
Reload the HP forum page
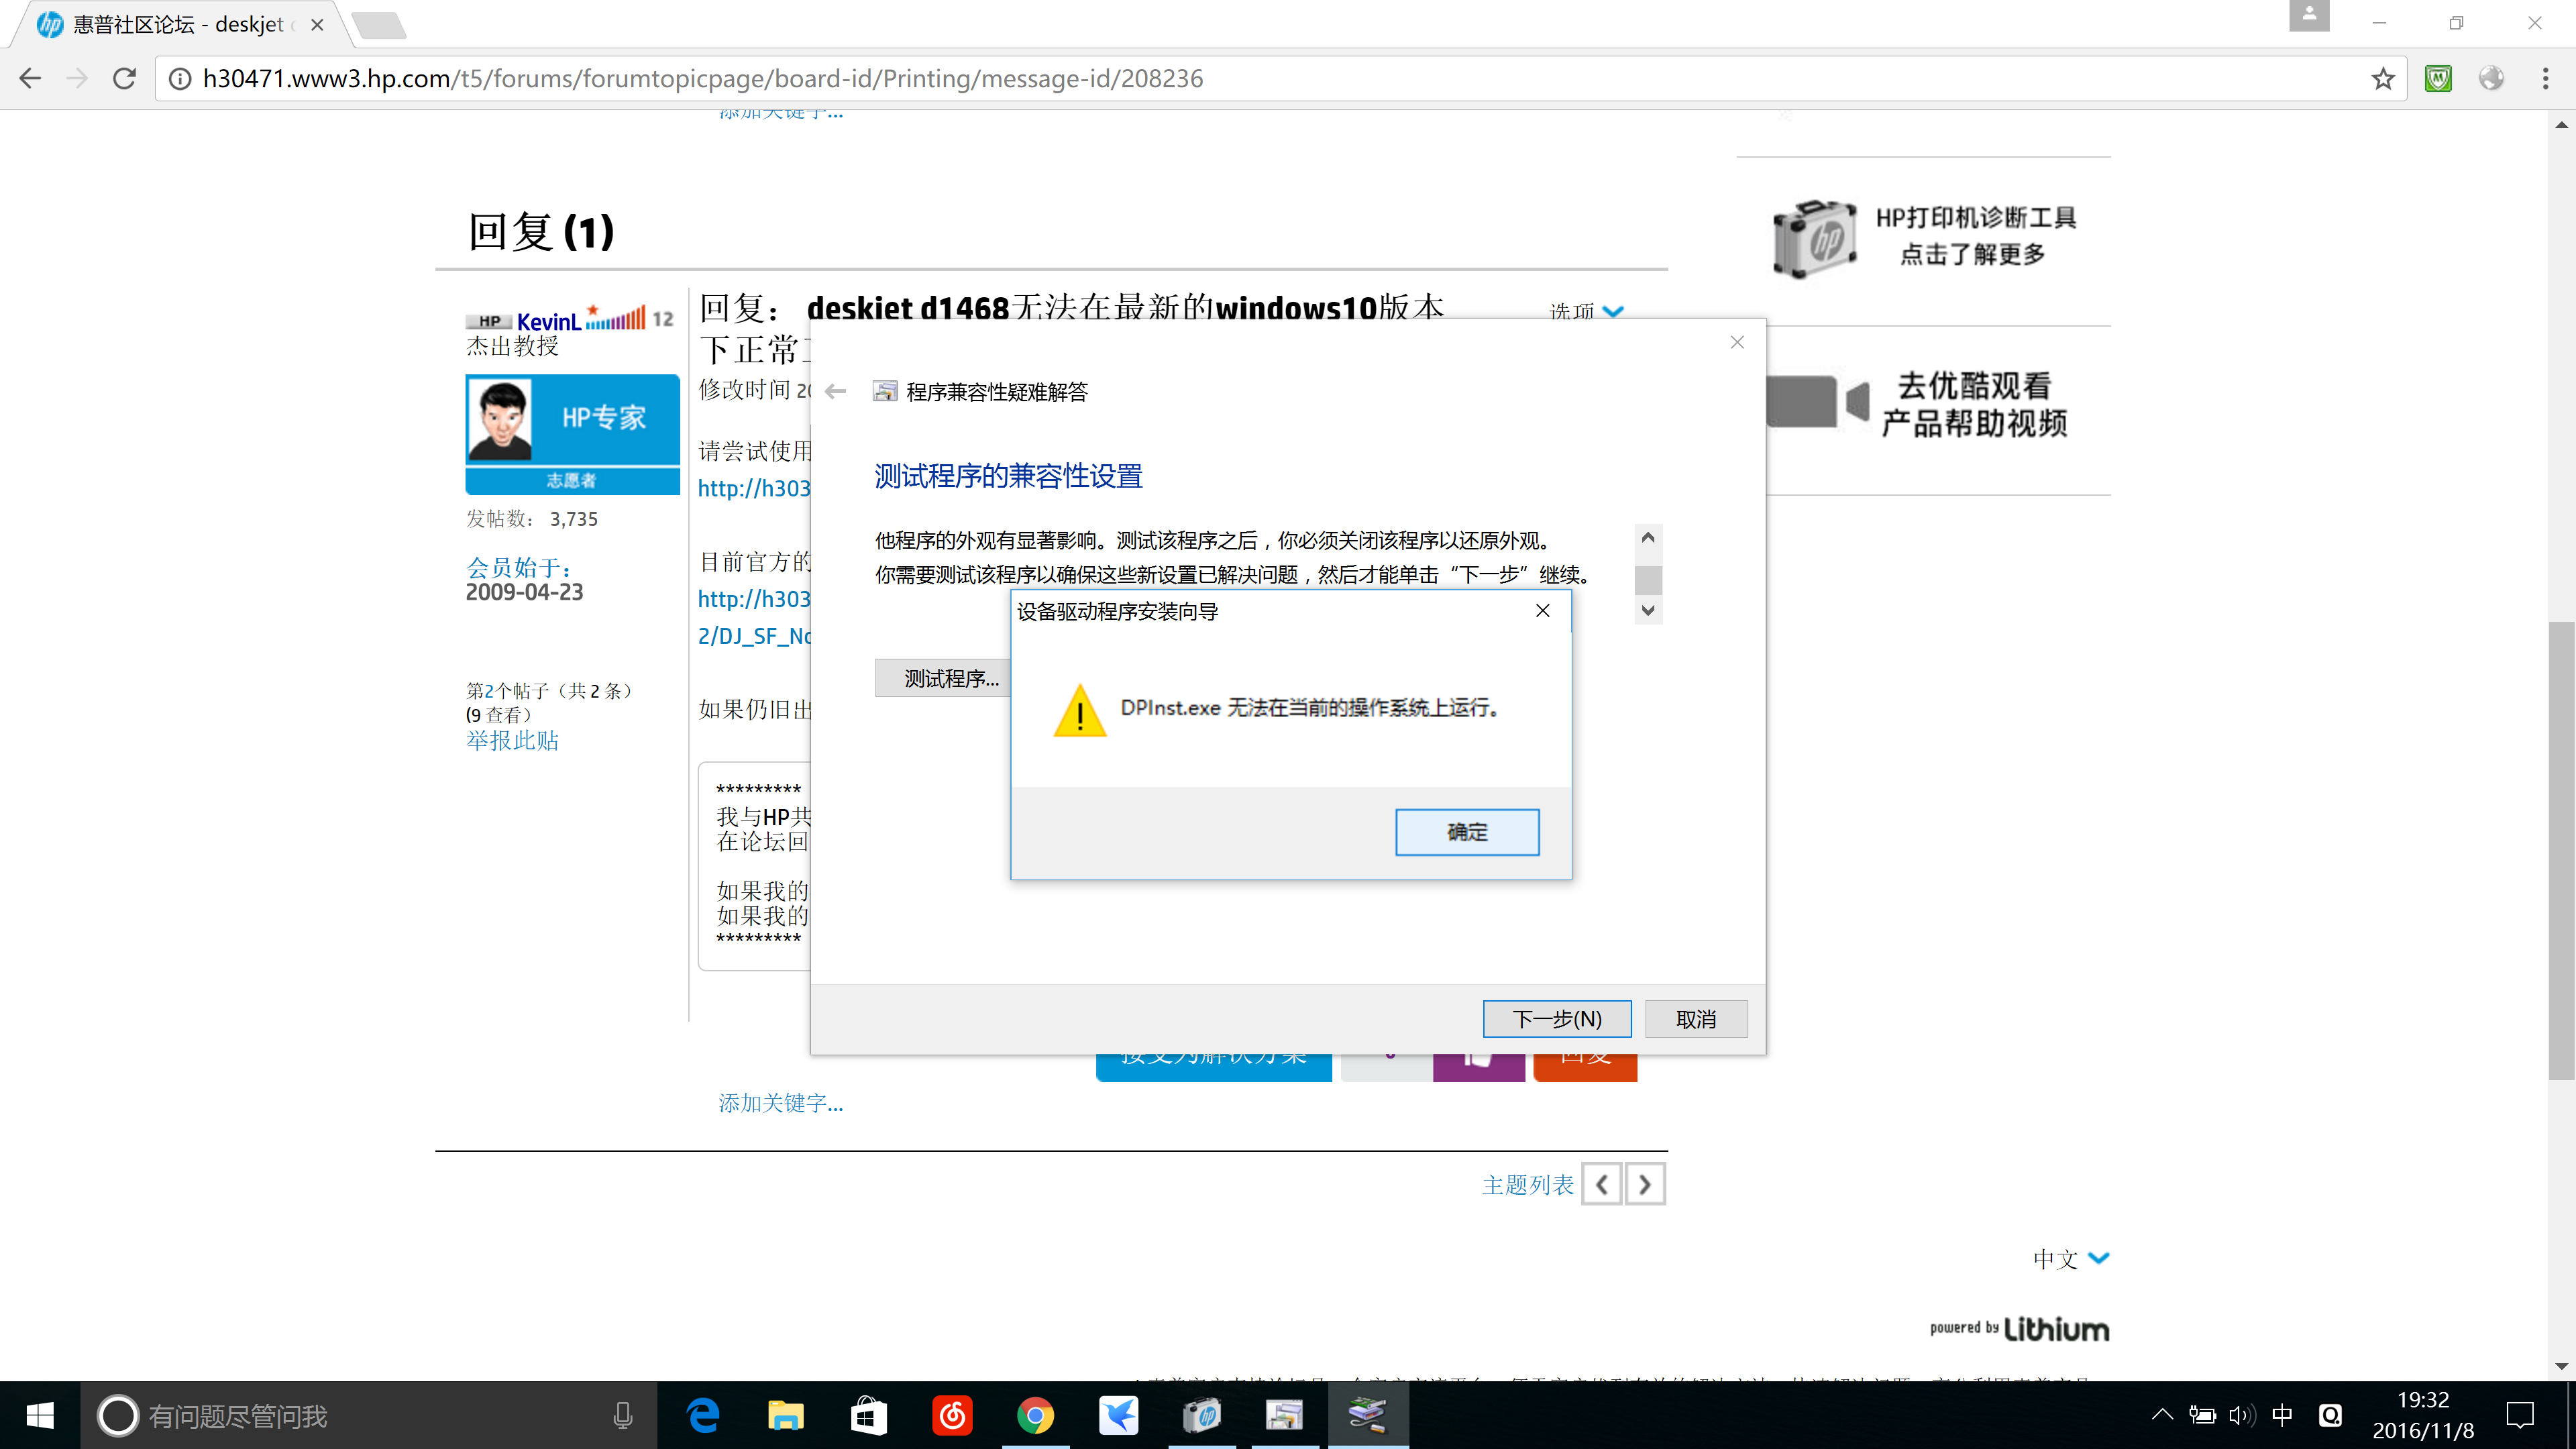pyautogui.click(x=124, y=78)
